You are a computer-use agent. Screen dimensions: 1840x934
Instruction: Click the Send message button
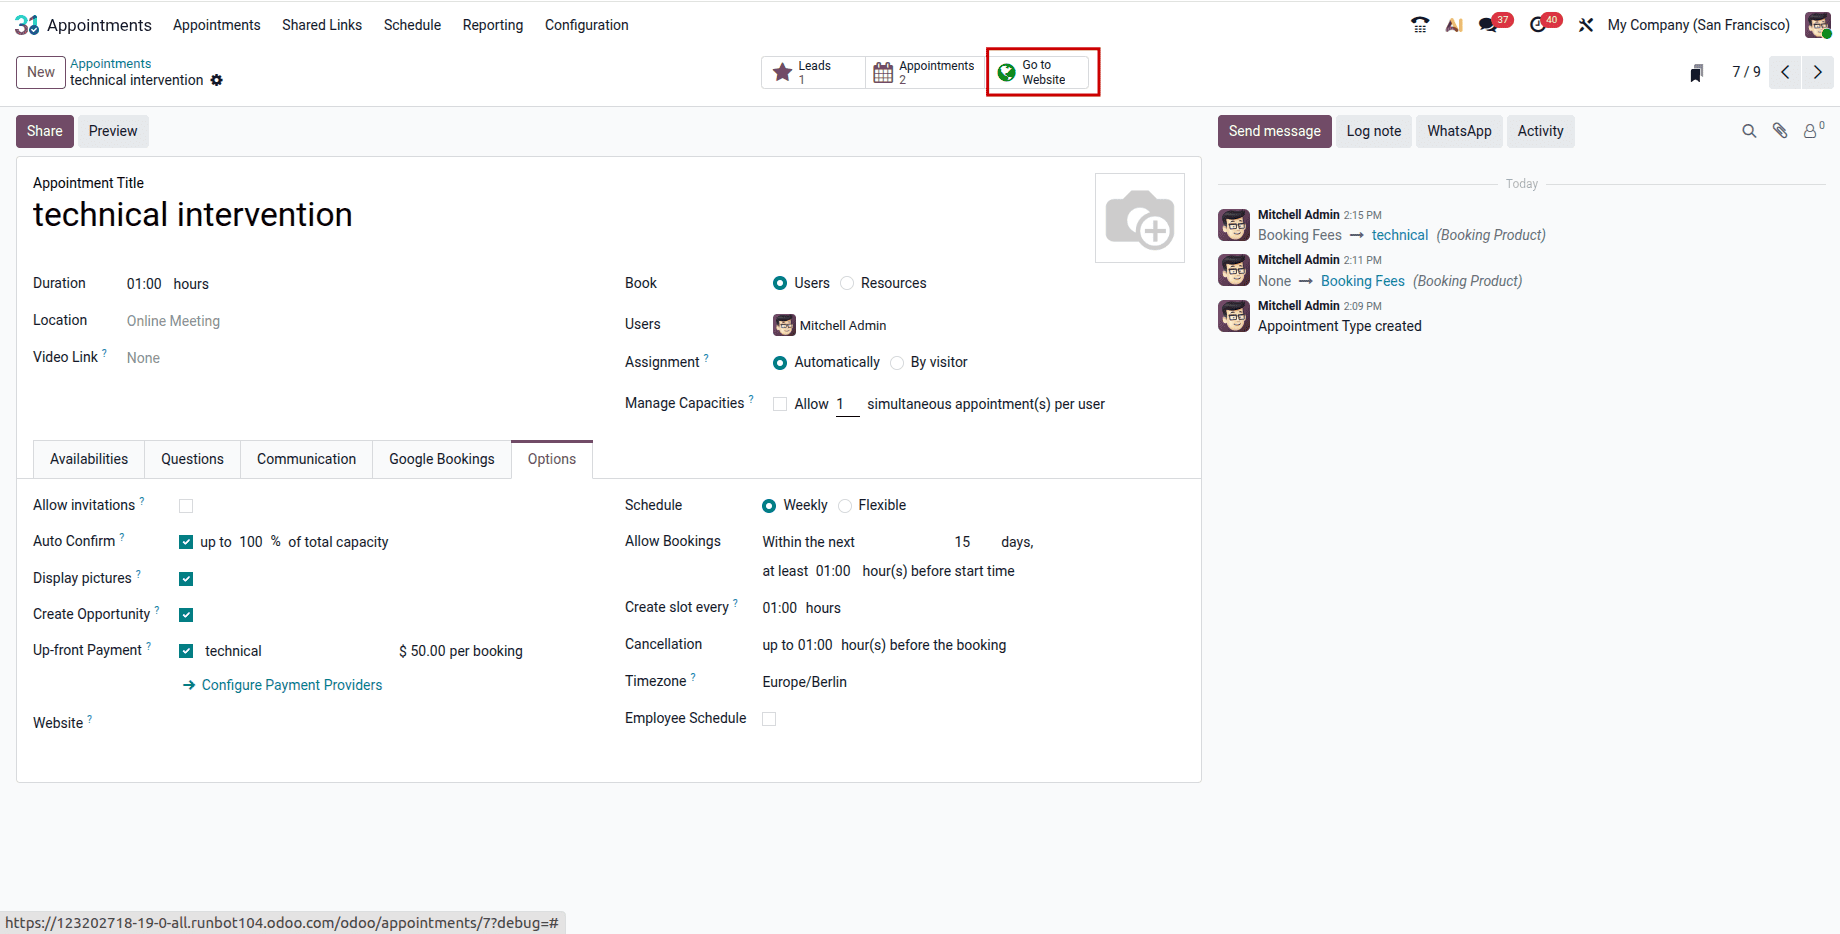1275,131
